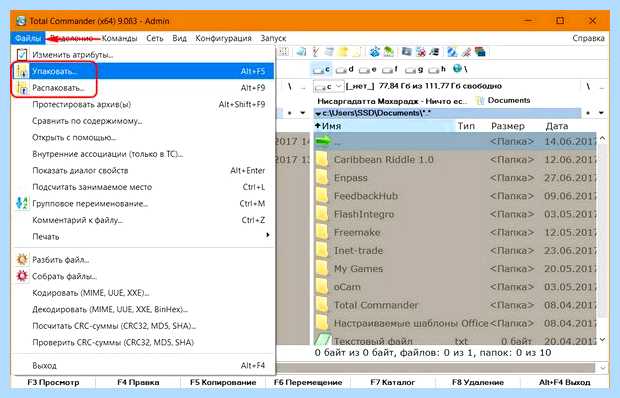
Task: Click the F7 Каталог button
Action: (393, 383)
